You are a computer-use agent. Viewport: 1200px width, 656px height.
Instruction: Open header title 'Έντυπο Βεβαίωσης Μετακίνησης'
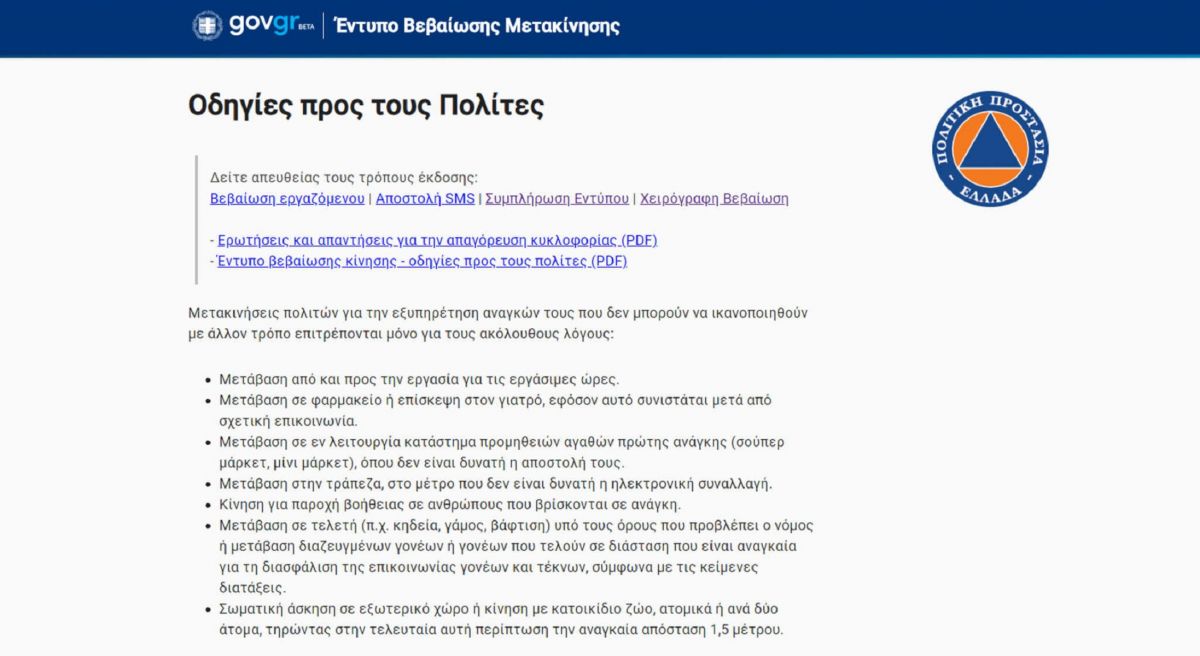(x=477, y=25)
